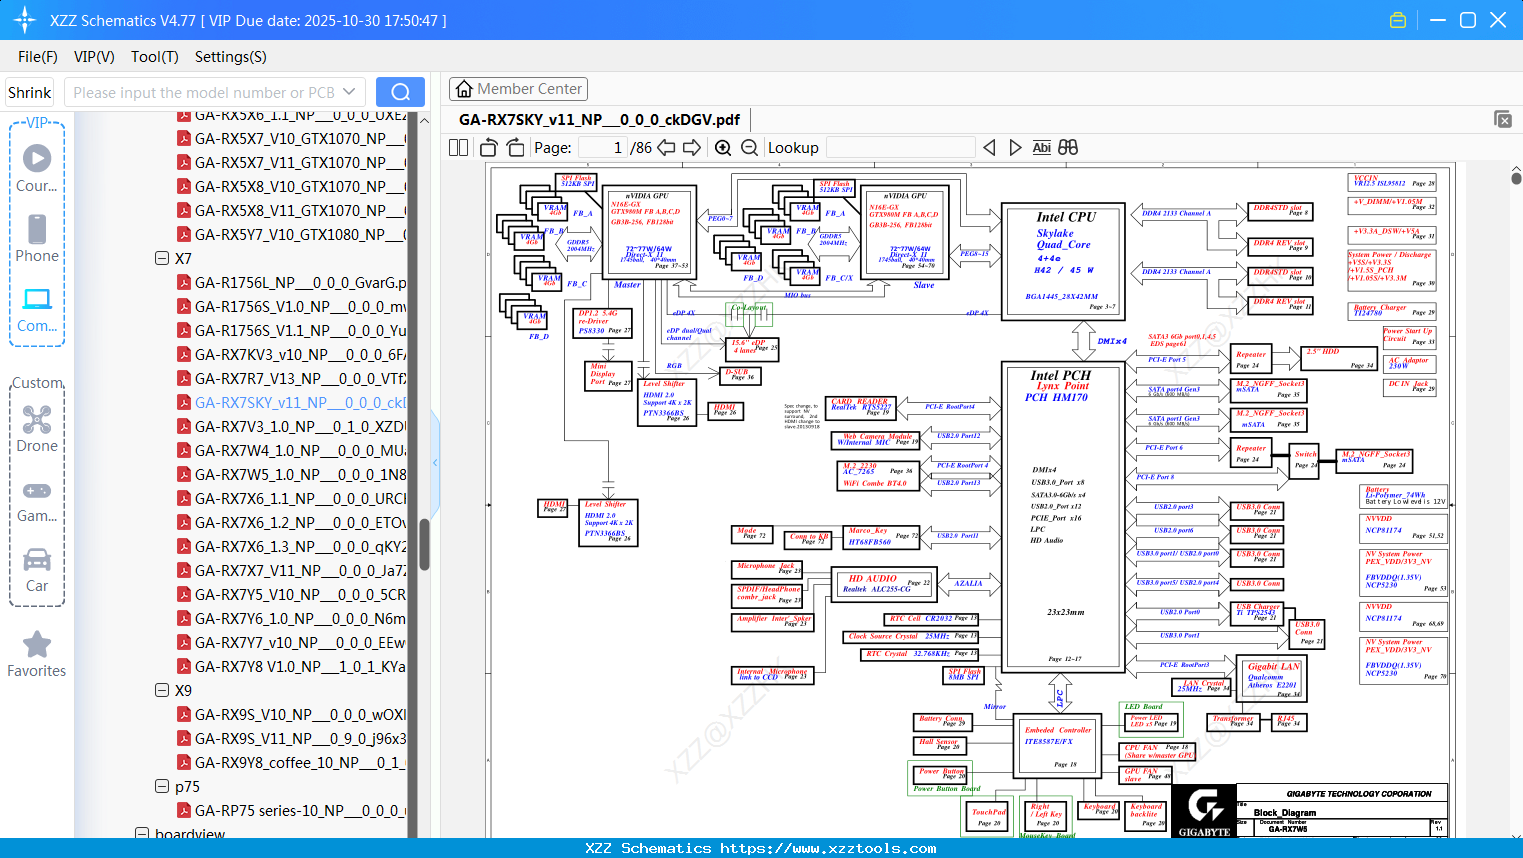The width and height of the screenshot is (1523, 858).
Task: Open the Courses category in the VIP sidebar
Action: tap(37, 168)
